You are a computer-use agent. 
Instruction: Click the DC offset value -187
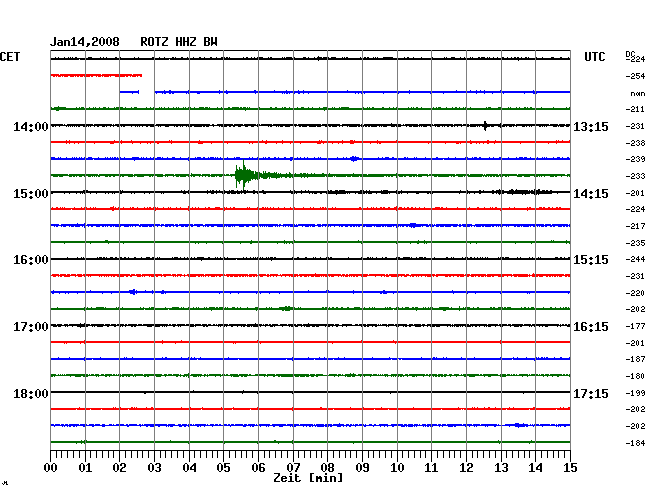click(635, 359)
